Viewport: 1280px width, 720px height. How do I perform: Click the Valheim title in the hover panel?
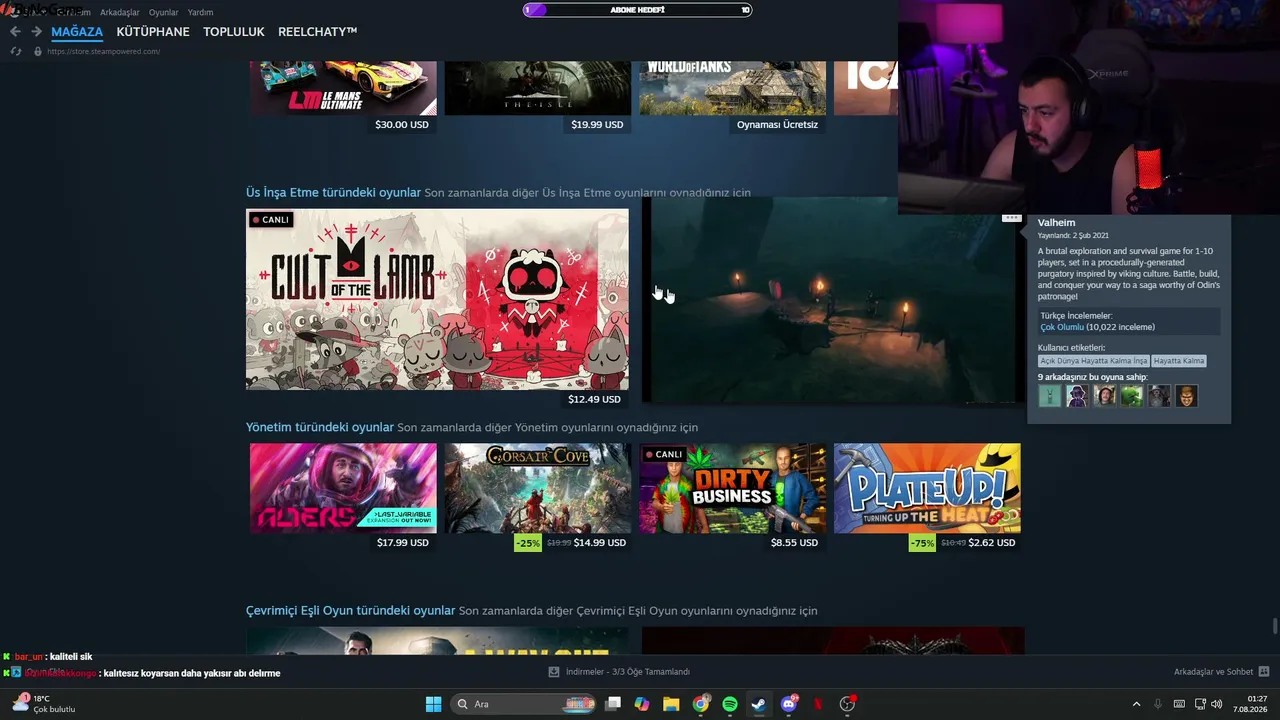click(1056, 223)
